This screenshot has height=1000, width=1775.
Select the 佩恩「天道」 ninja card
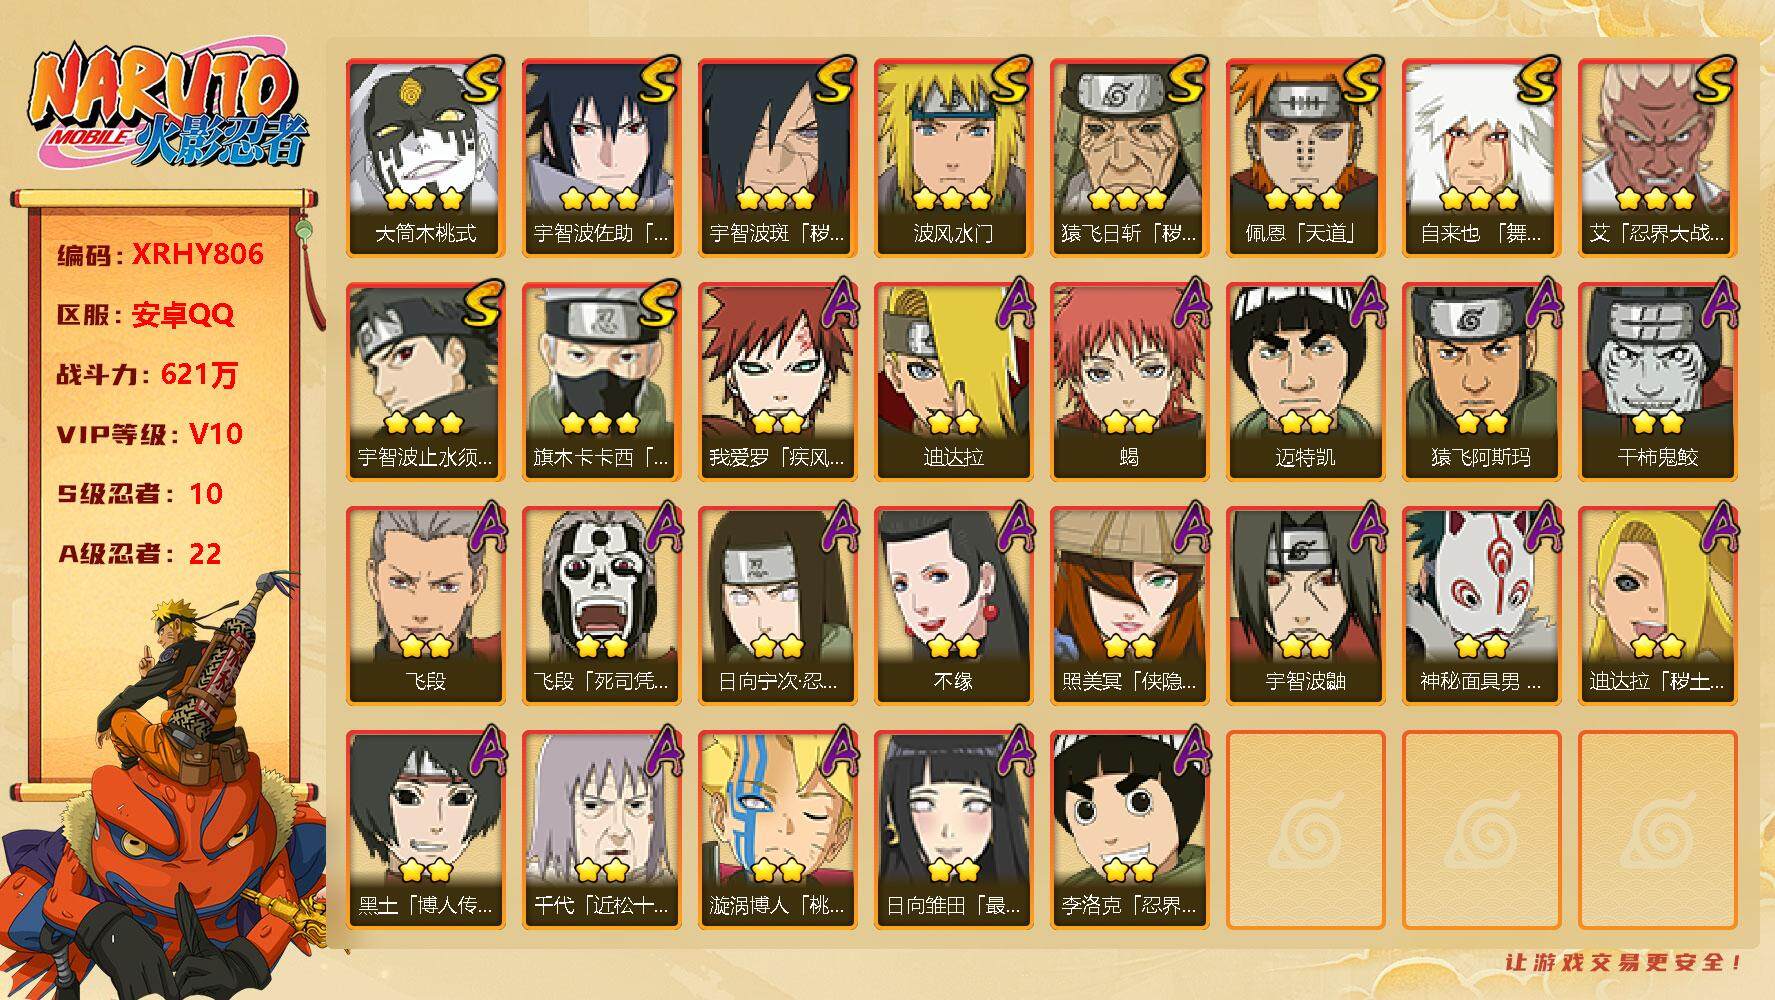coord(1305,158)
